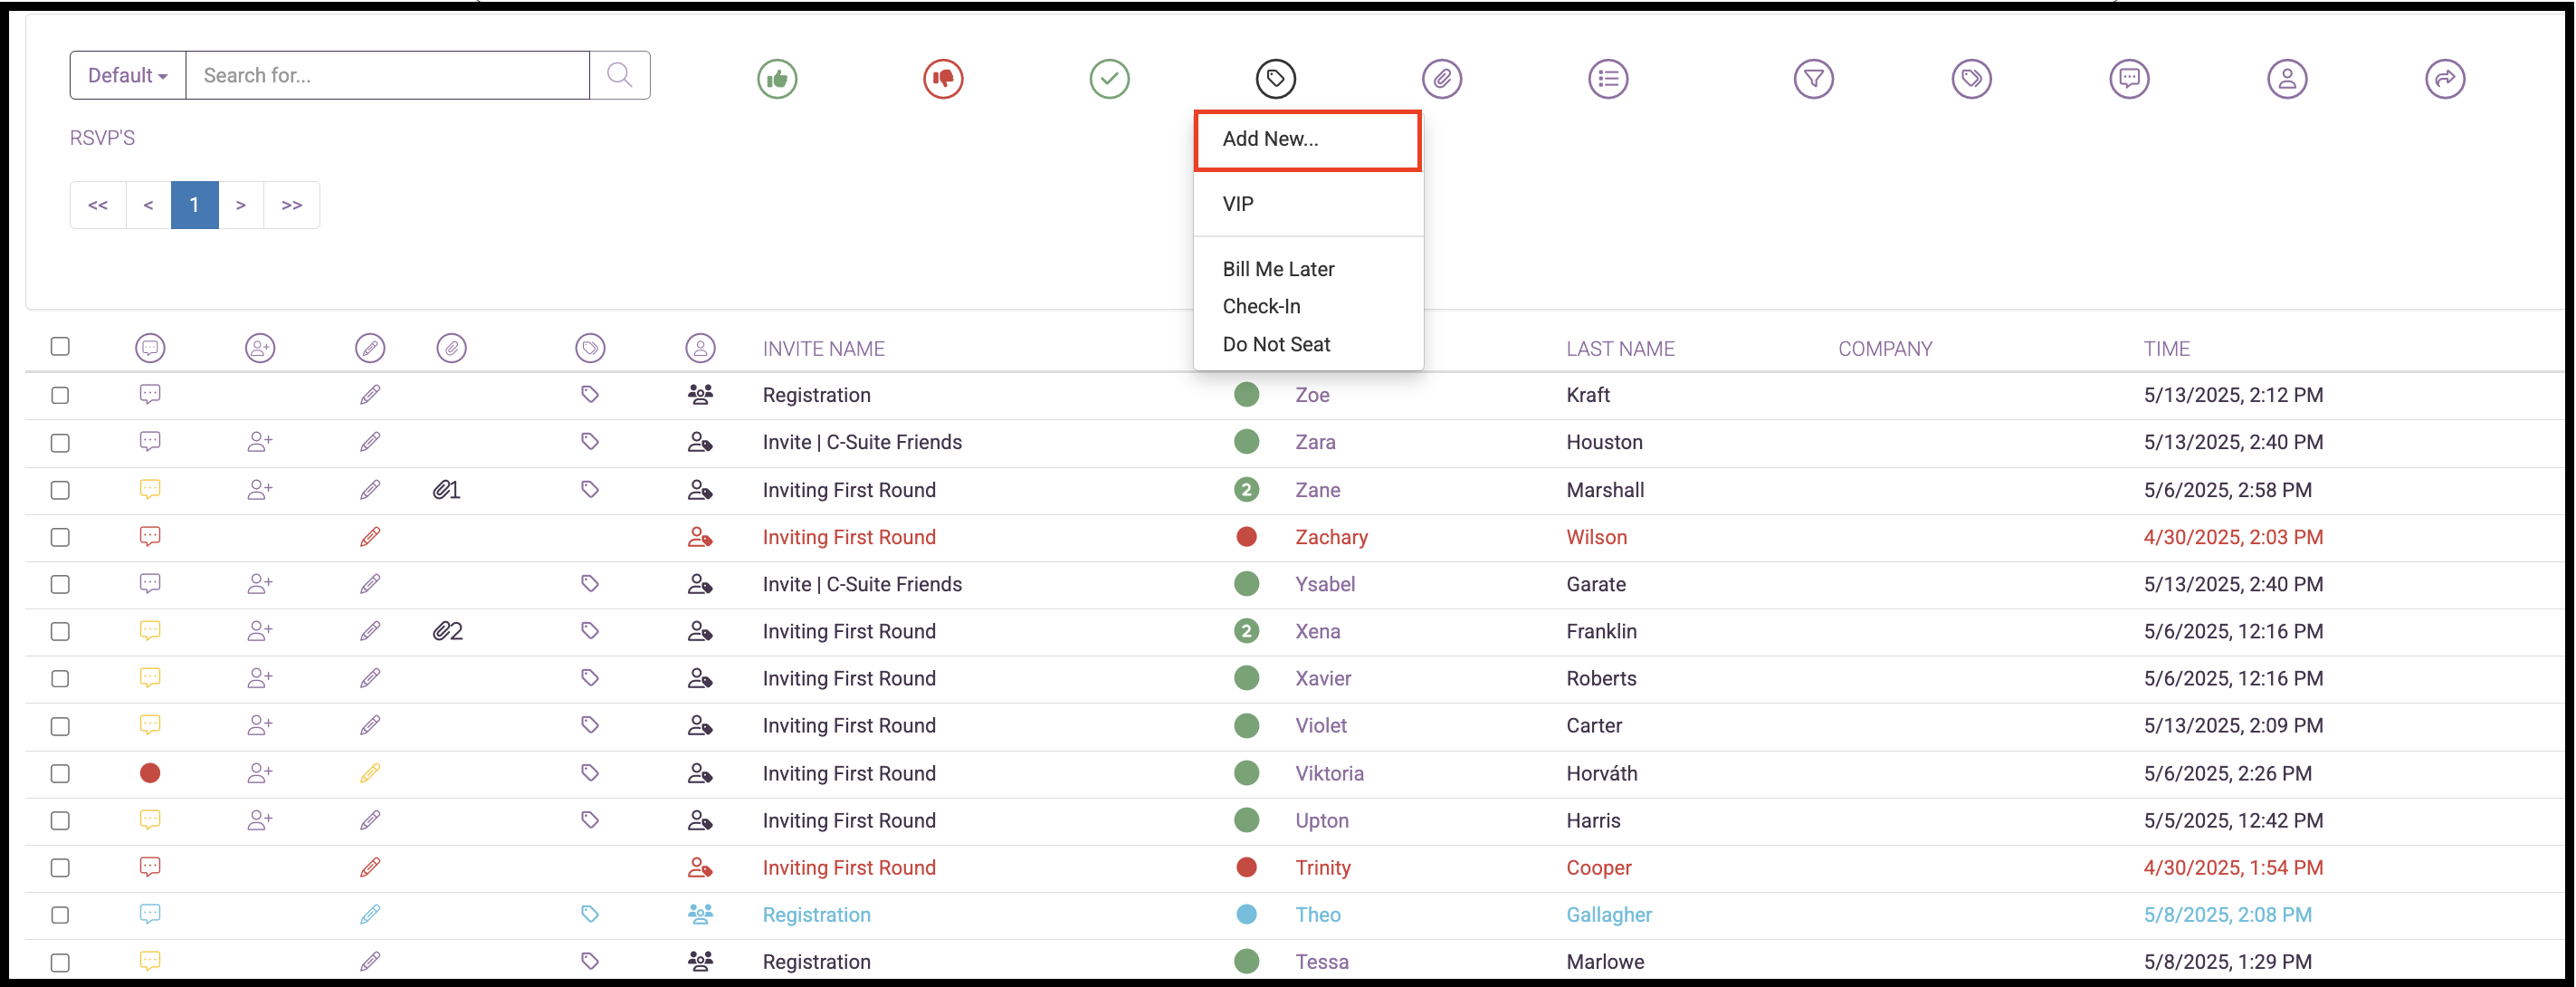Screen dimensions: 2576x987
Task: Click the Search for... input field
Action: point(388,75)
